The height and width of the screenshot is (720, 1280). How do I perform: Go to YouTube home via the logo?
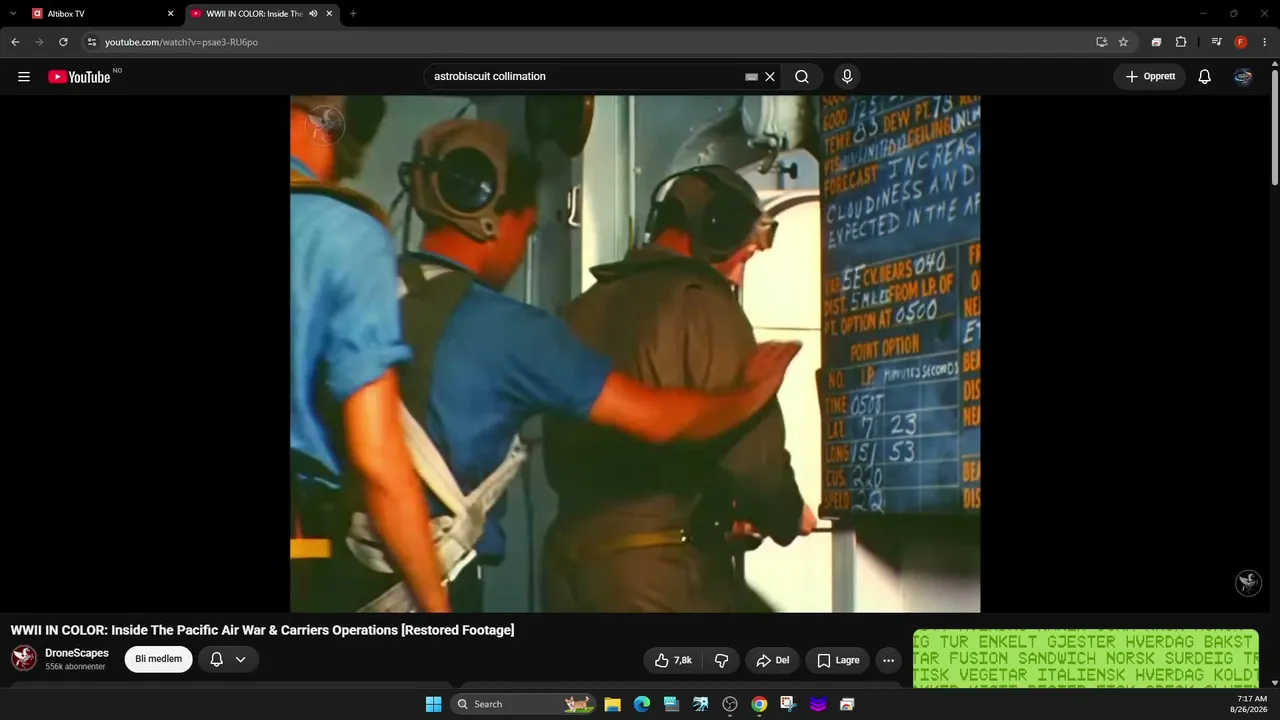pos(79,77)
